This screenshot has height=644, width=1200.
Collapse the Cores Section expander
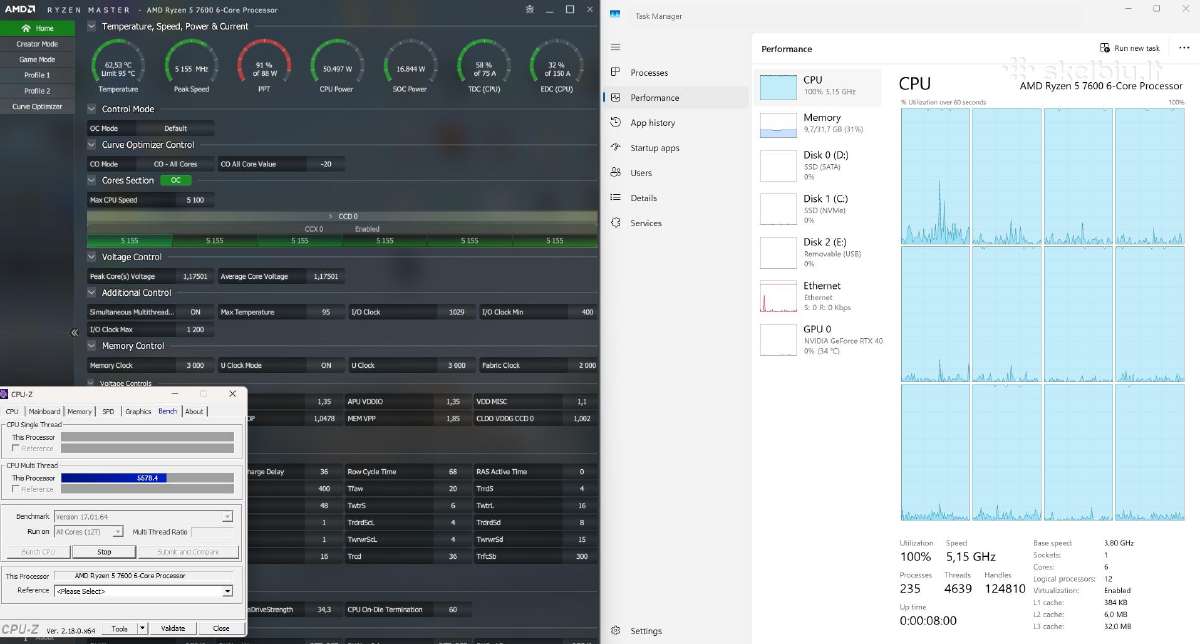[x=92, y=181]
